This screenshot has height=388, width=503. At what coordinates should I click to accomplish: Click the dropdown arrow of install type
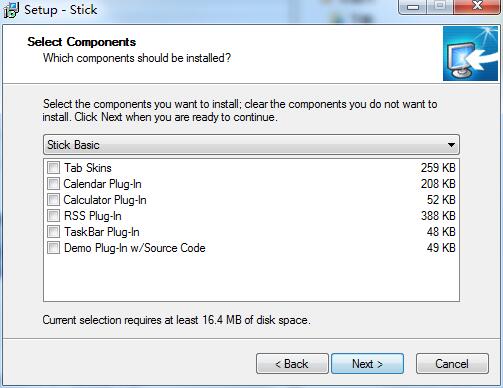[451, 145]
